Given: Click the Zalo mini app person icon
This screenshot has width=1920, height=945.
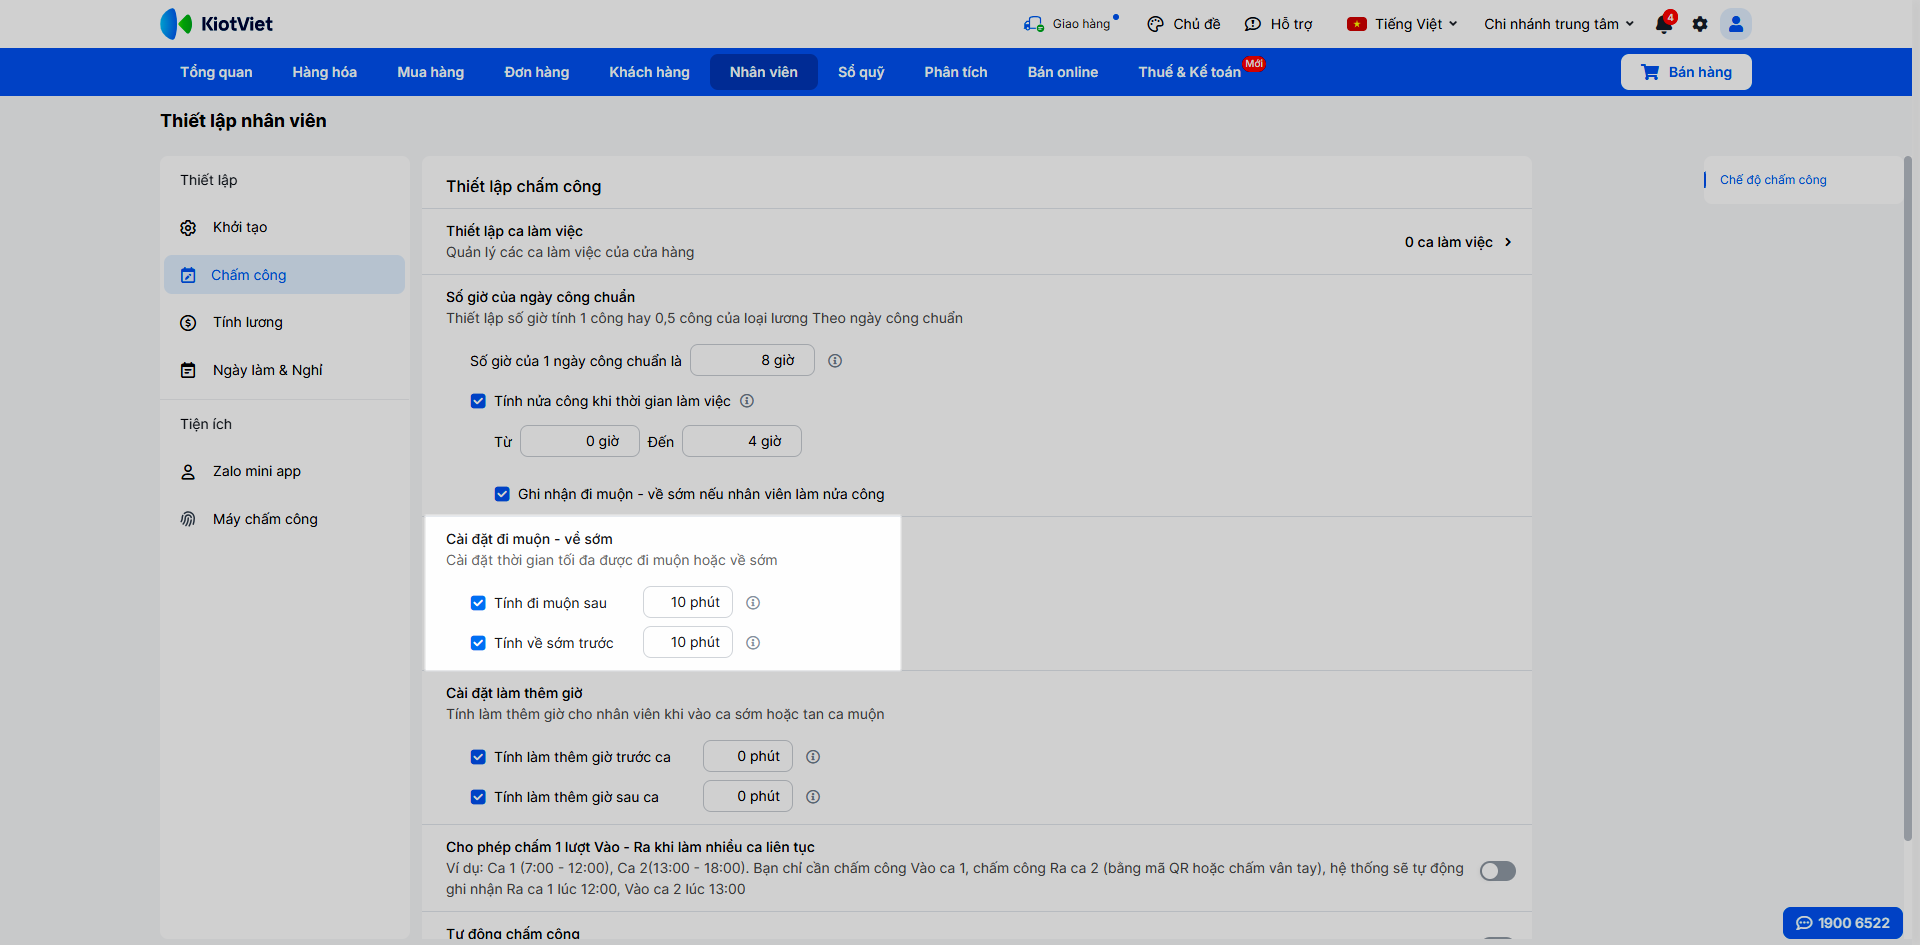Looking at the screenshot, I should pos(188,472).
